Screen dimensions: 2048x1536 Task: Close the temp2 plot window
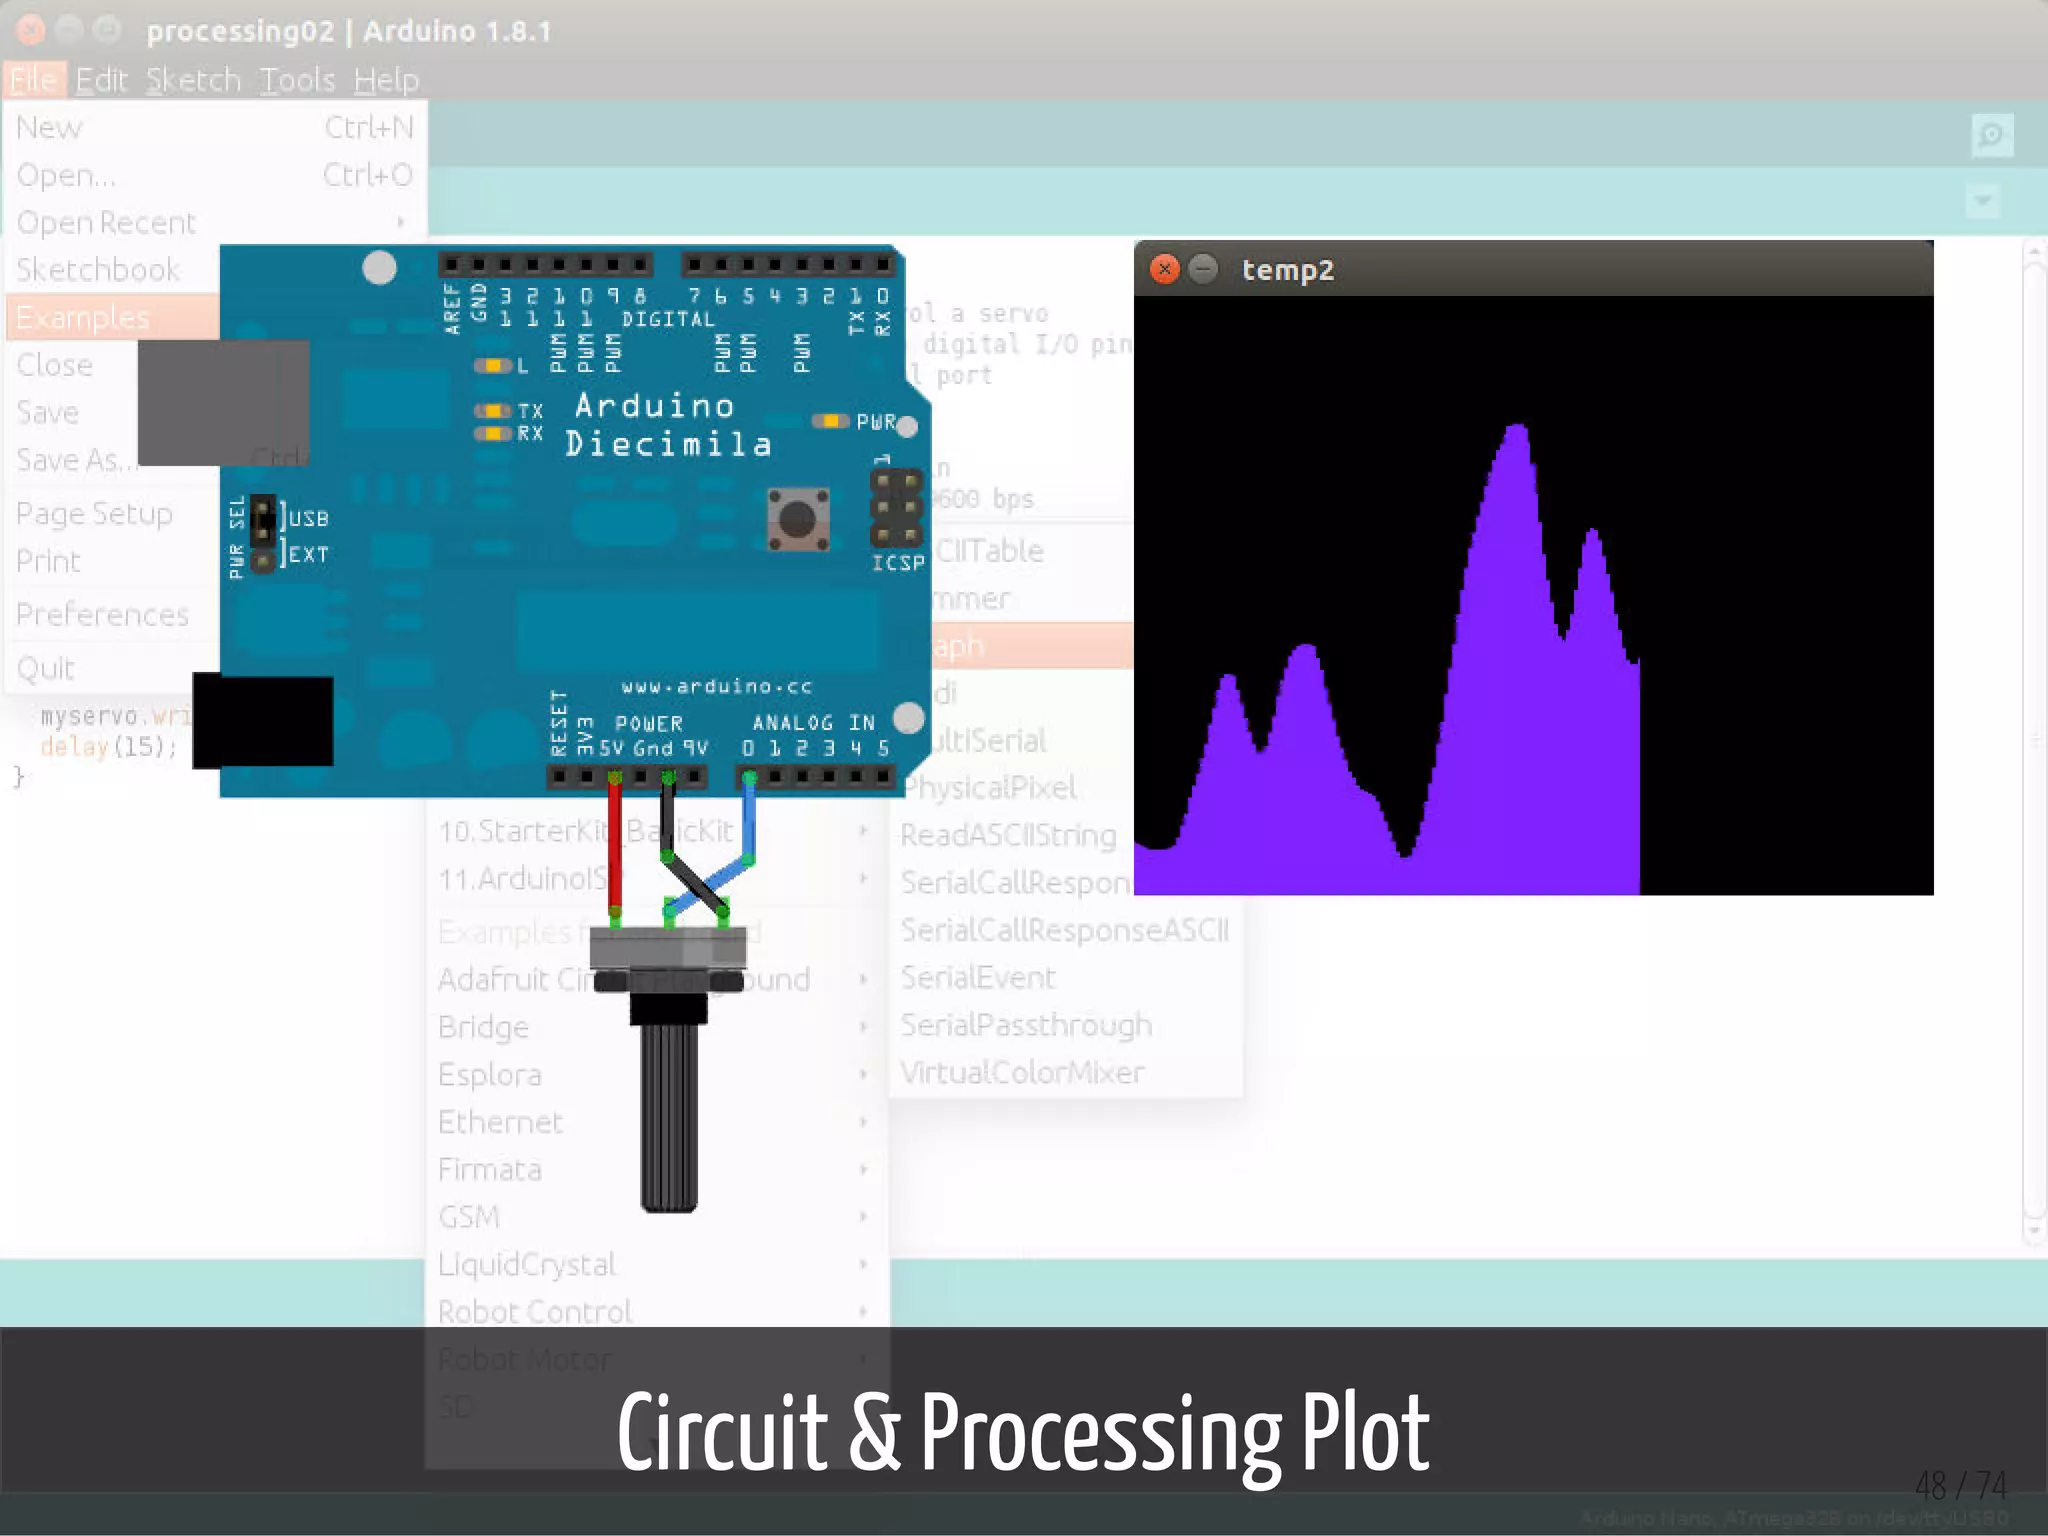(x=1164, y=269)
